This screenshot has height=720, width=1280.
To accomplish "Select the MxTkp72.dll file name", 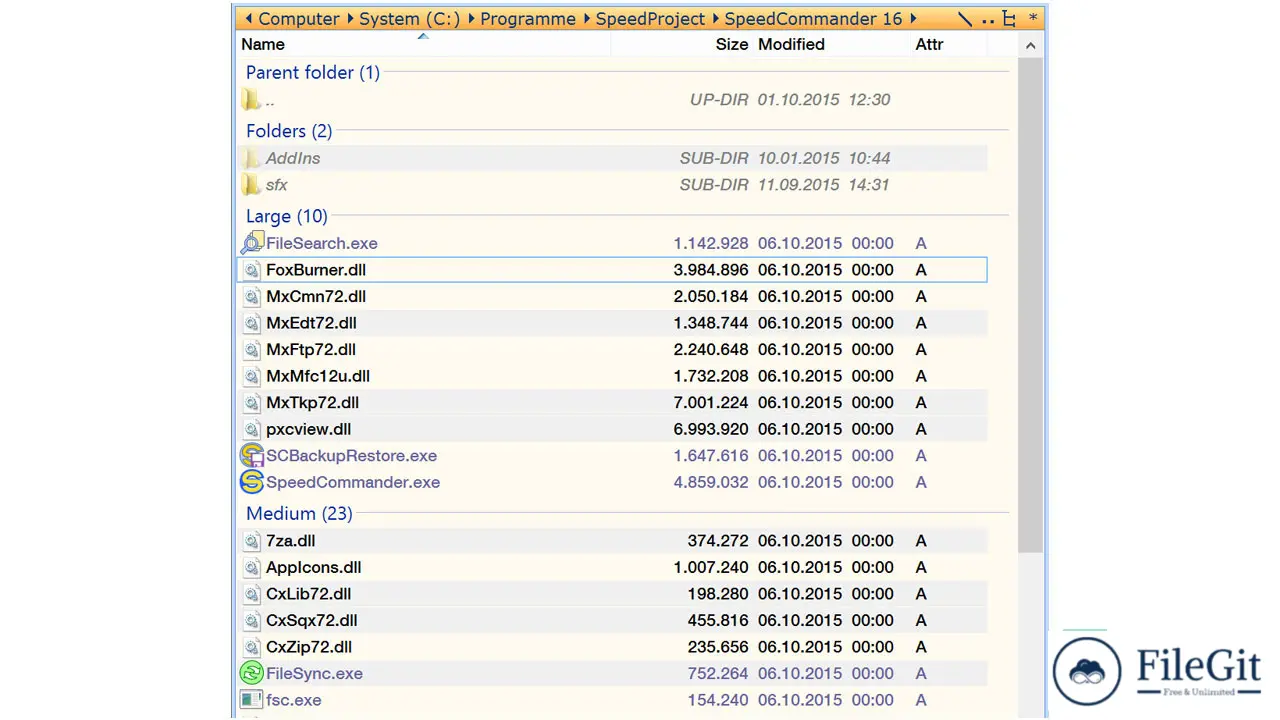I will tap(312, 403).
